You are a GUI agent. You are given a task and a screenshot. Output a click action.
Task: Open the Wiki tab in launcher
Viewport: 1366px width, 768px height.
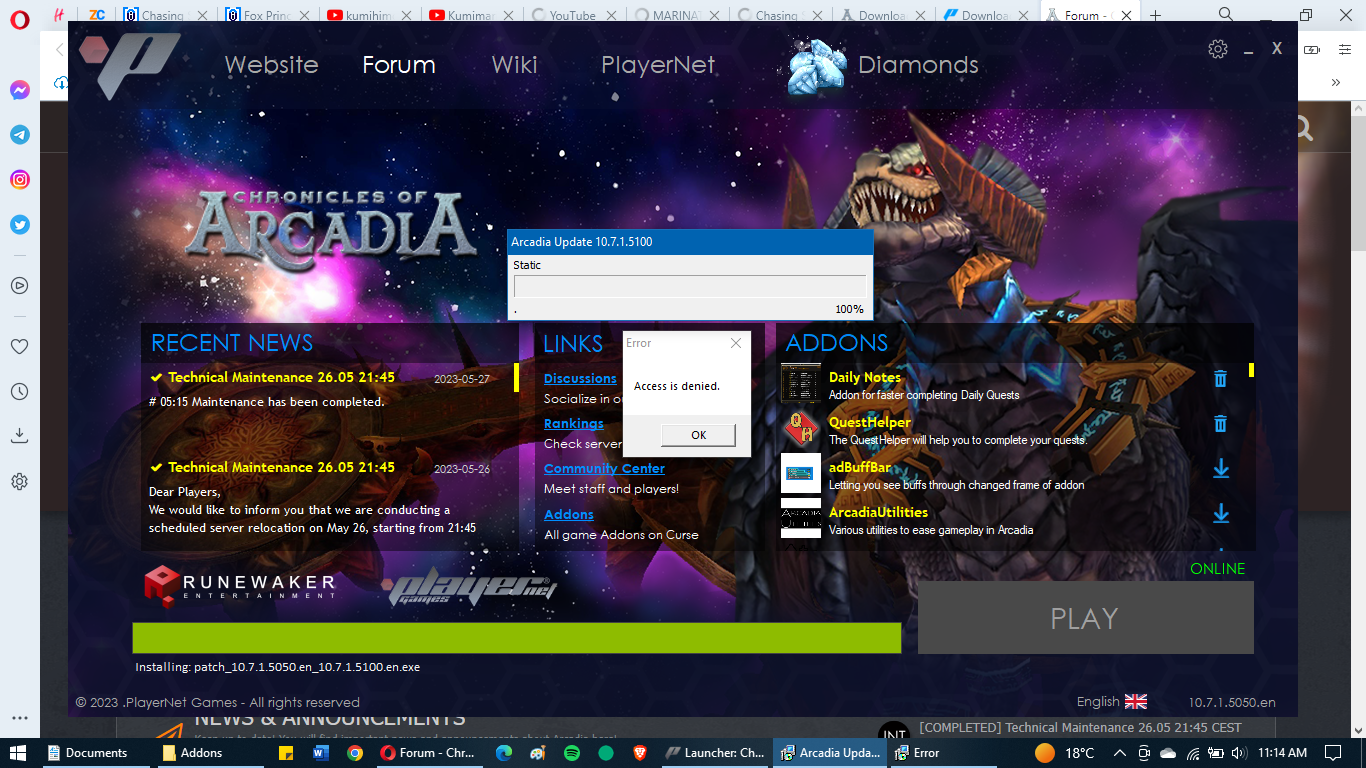(x=514, y=65)
